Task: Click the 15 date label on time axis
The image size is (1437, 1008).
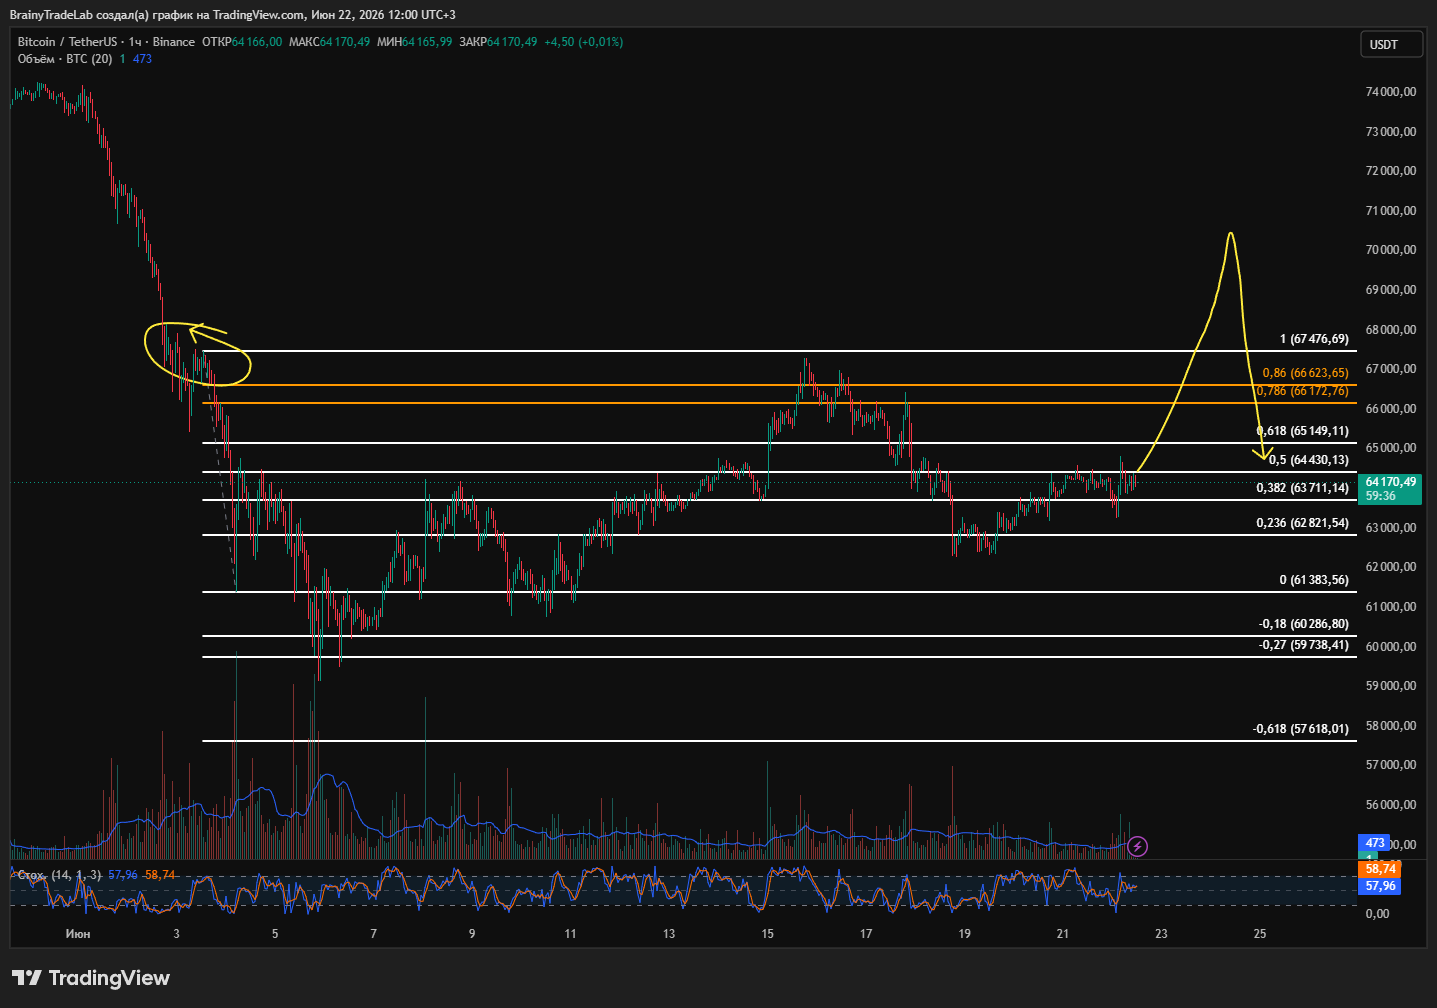Action: point(767,934)
